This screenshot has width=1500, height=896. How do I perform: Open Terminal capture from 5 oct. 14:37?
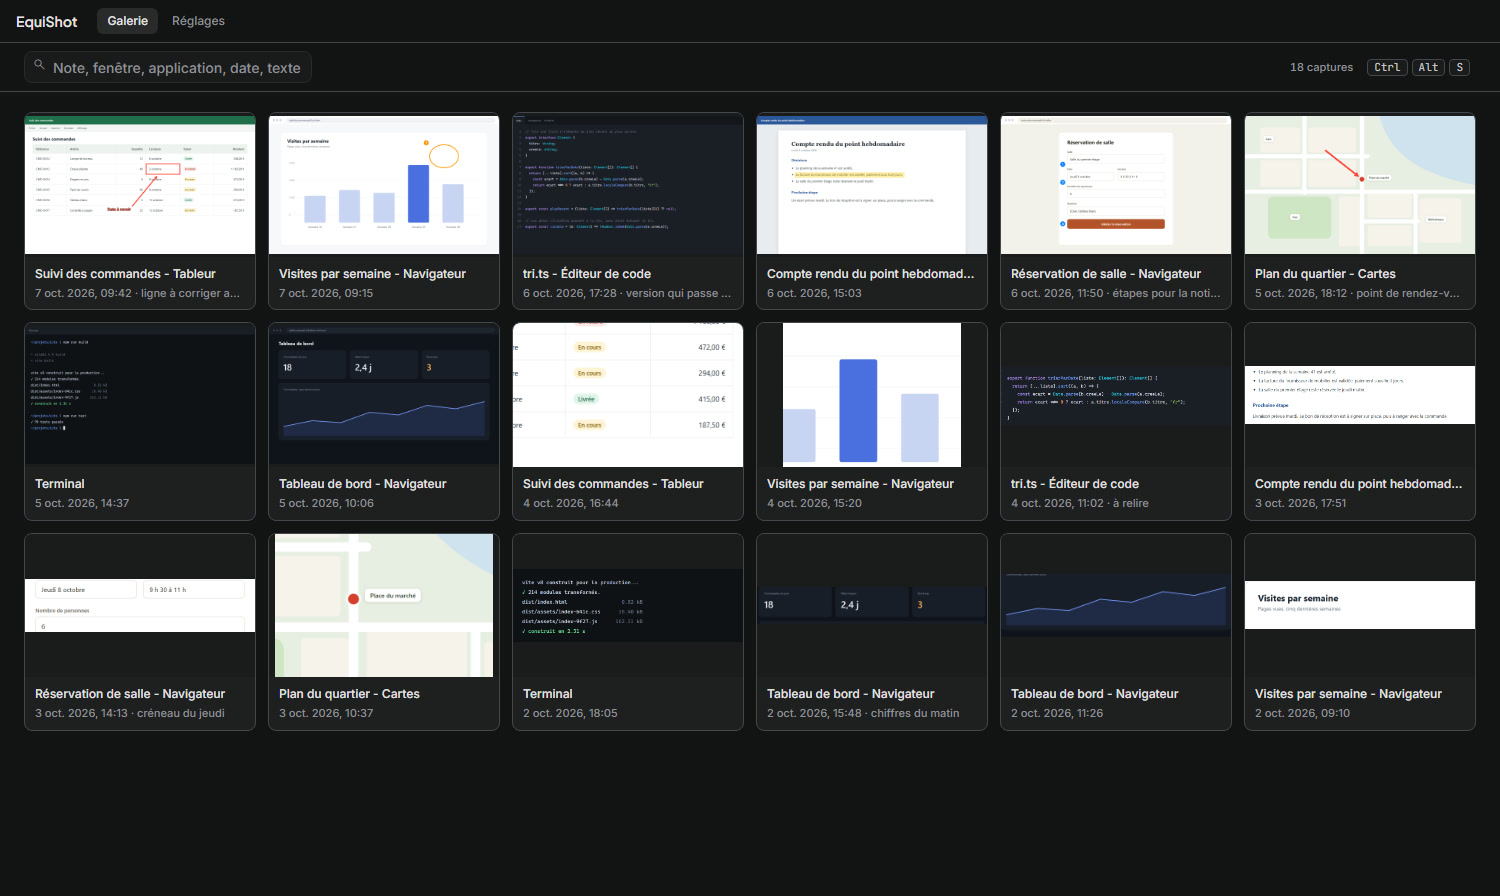click(x=140, y=421)
